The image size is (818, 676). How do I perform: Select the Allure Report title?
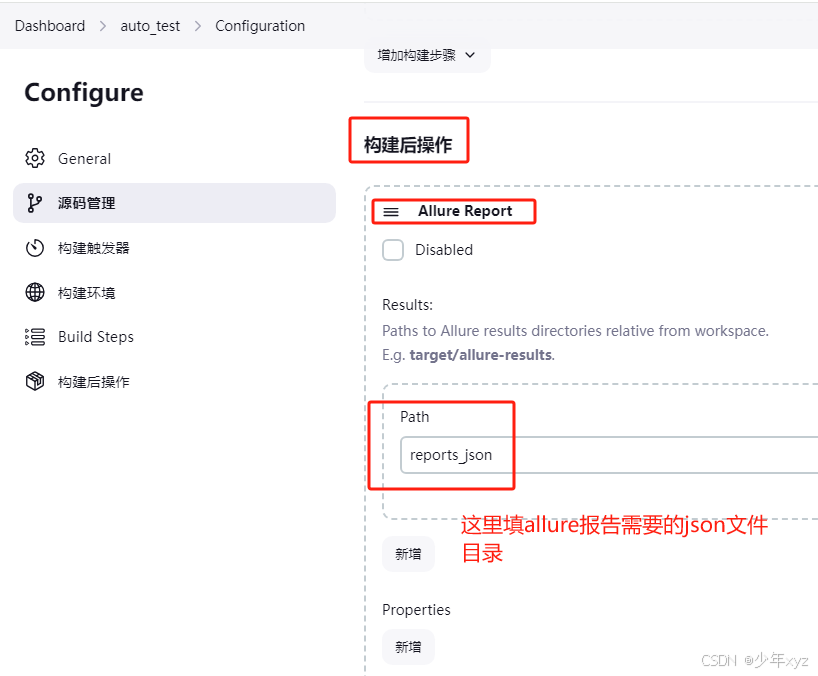coord(465,211)
